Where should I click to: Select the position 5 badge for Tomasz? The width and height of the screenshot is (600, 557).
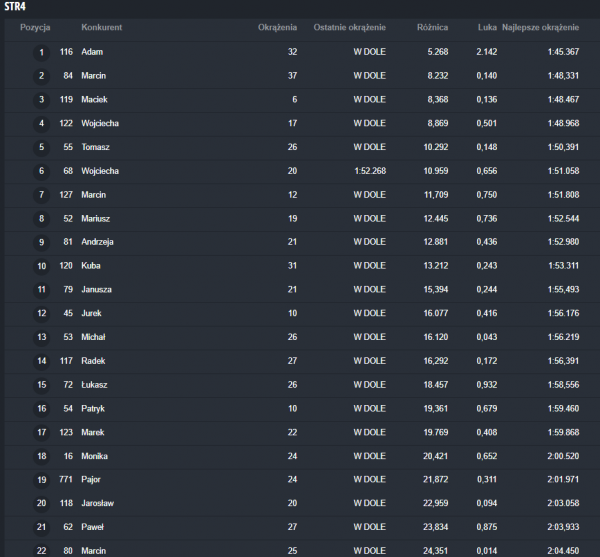pyautogui.click(x=41, y=147)
